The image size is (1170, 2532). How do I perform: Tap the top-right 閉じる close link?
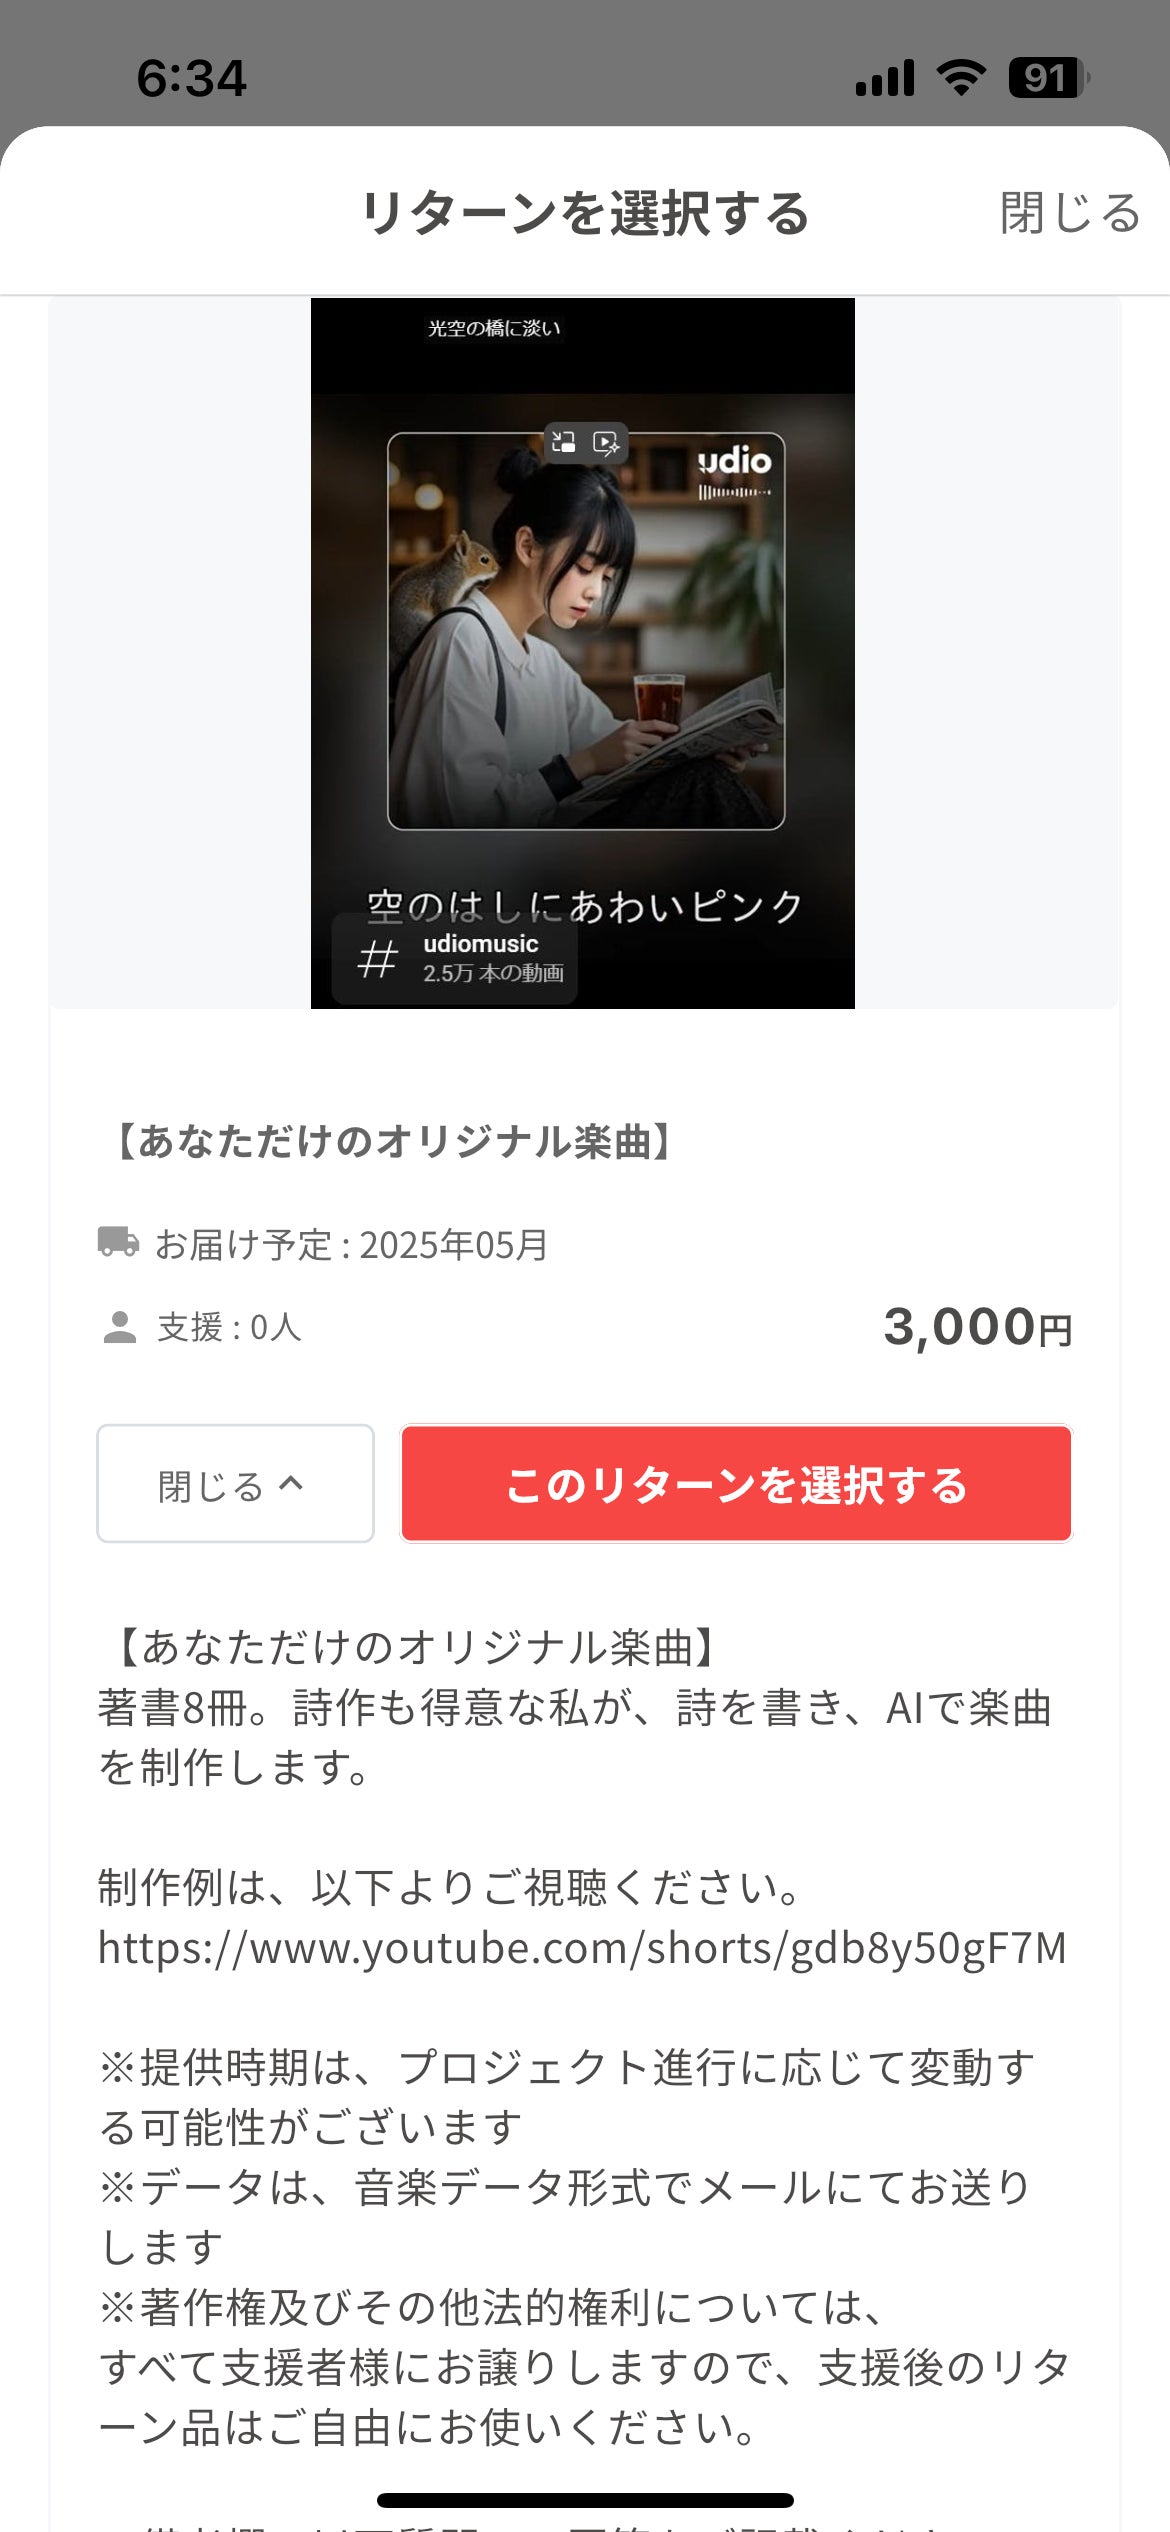[x=1069, y=213]
